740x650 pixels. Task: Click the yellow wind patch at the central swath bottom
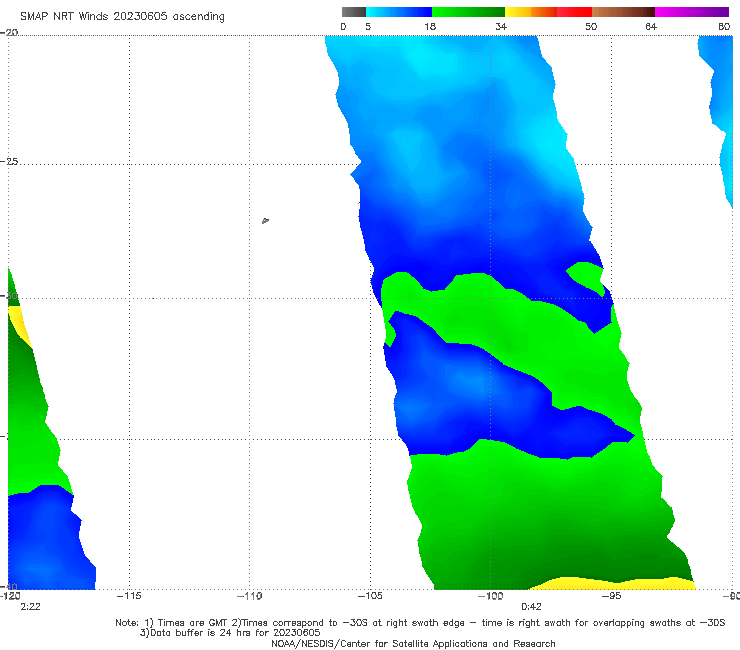(614, 584)
